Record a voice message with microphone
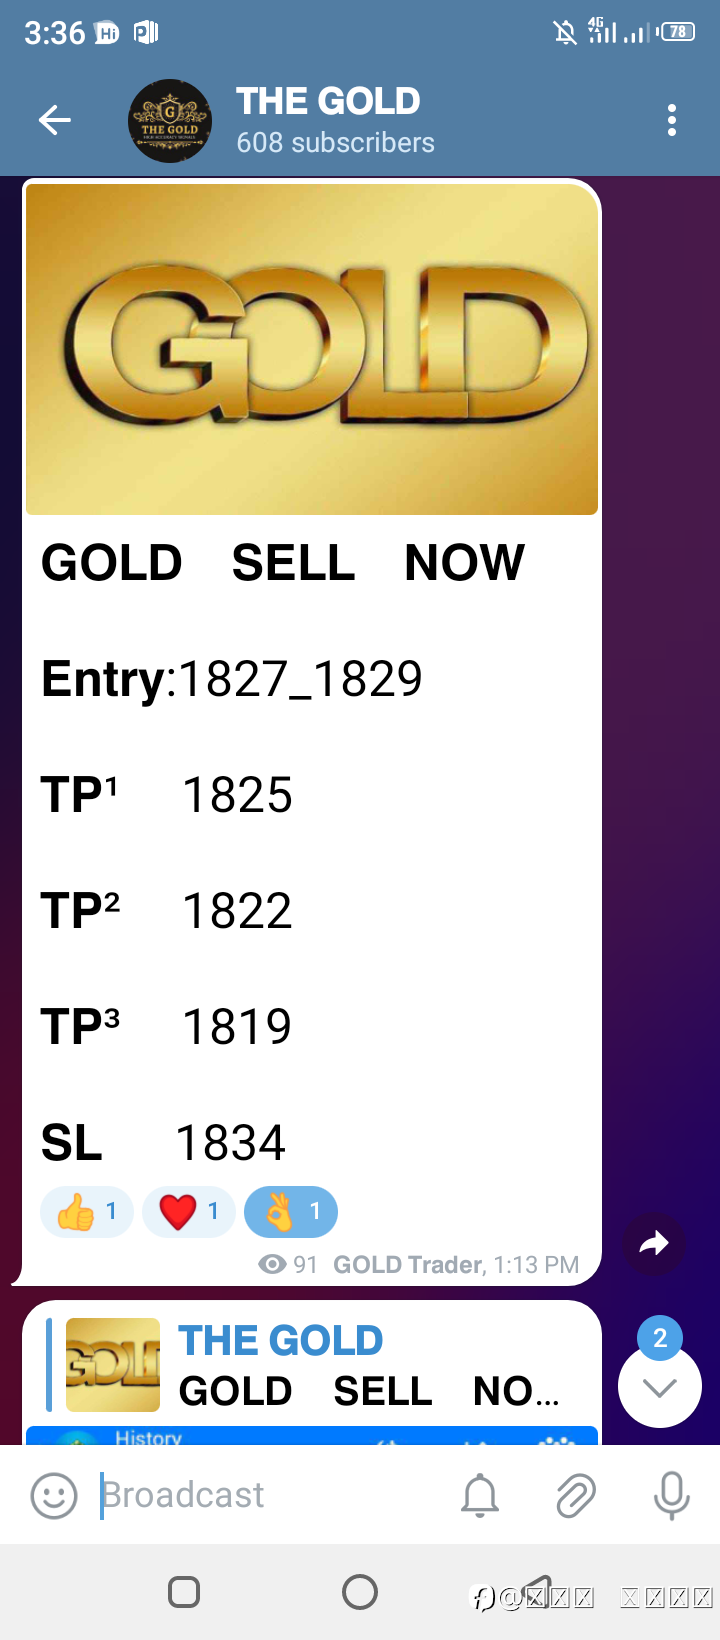 tap(672, 1496)
